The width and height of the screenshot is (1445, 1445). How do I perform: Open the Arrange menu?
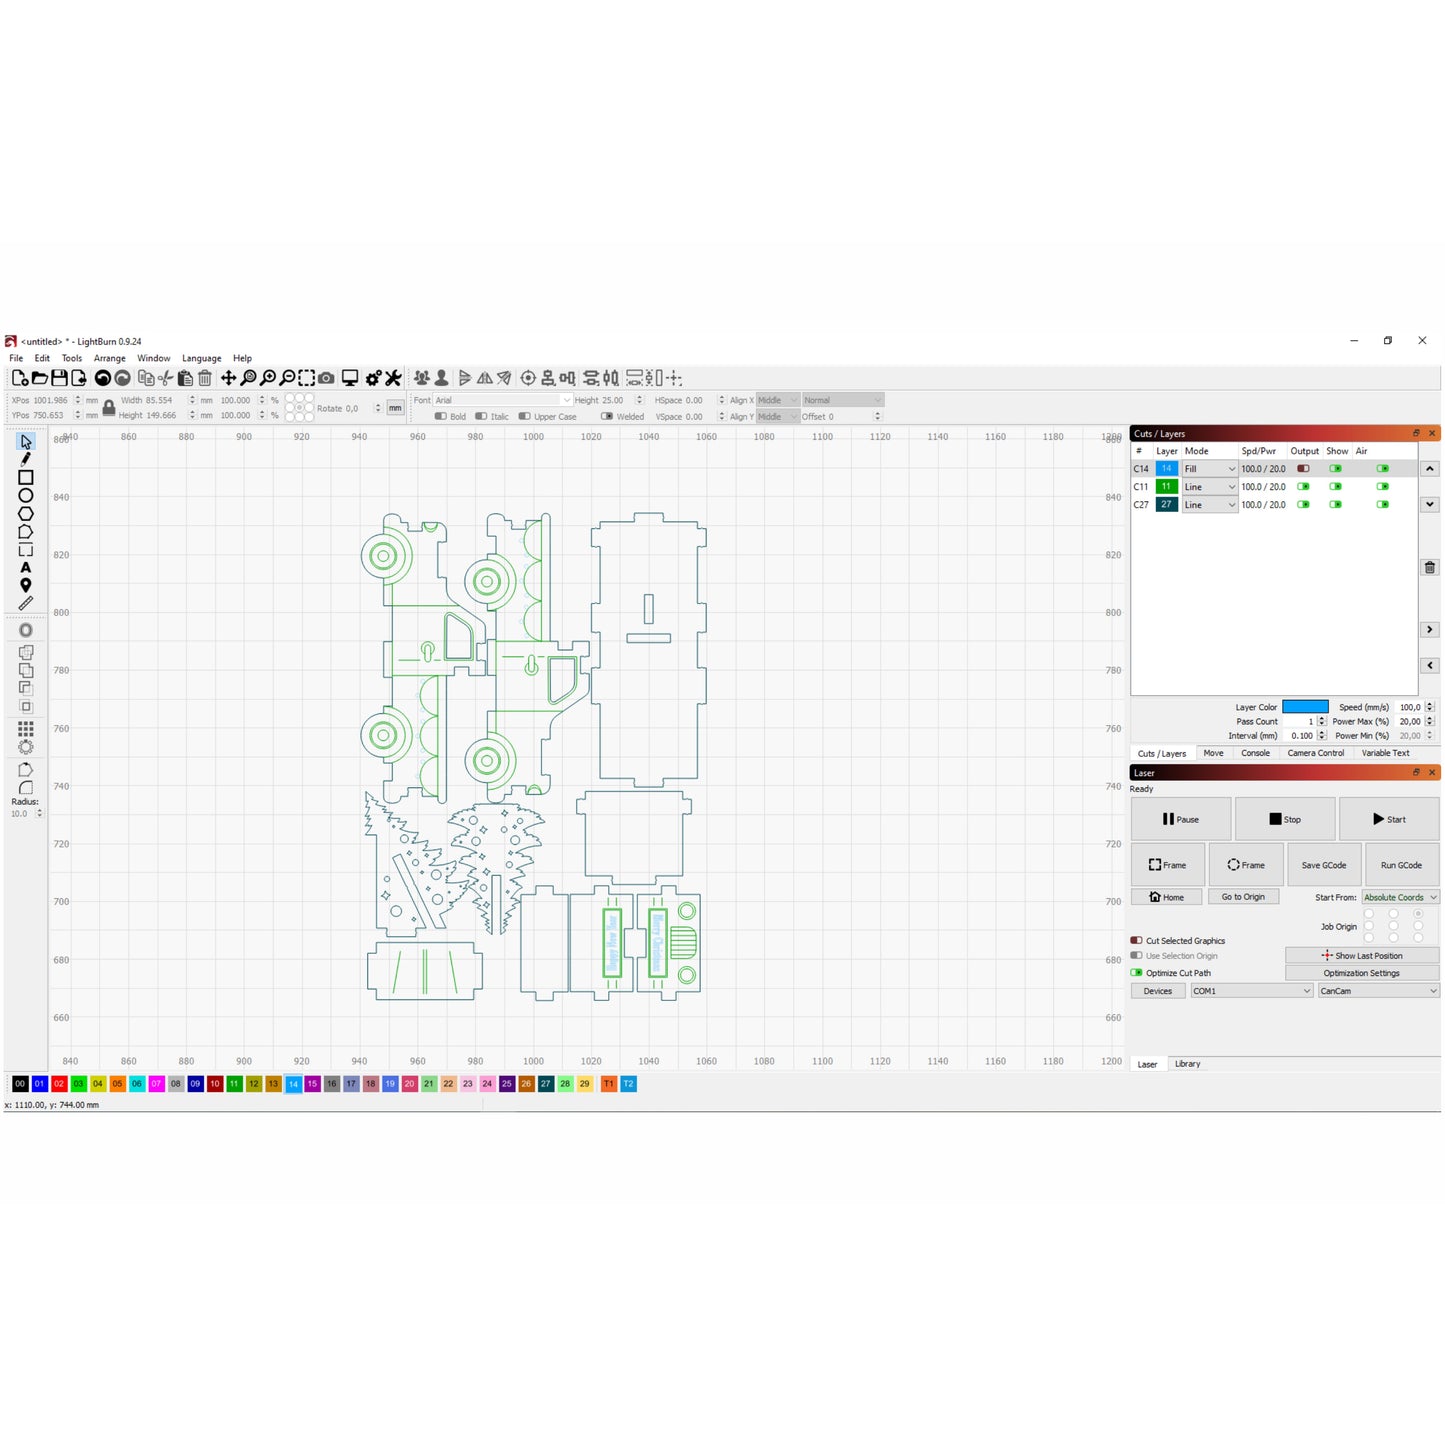[109, 358]
